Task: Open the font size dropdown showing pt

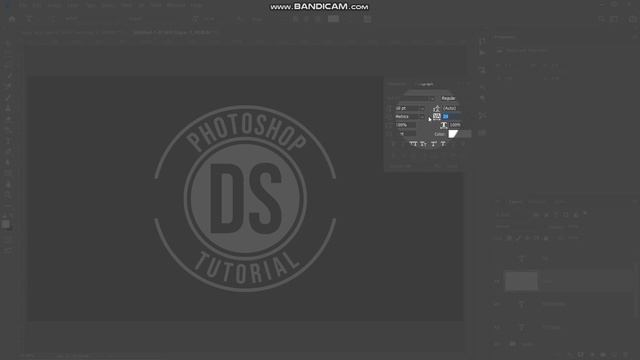Action: pos(409,108)
